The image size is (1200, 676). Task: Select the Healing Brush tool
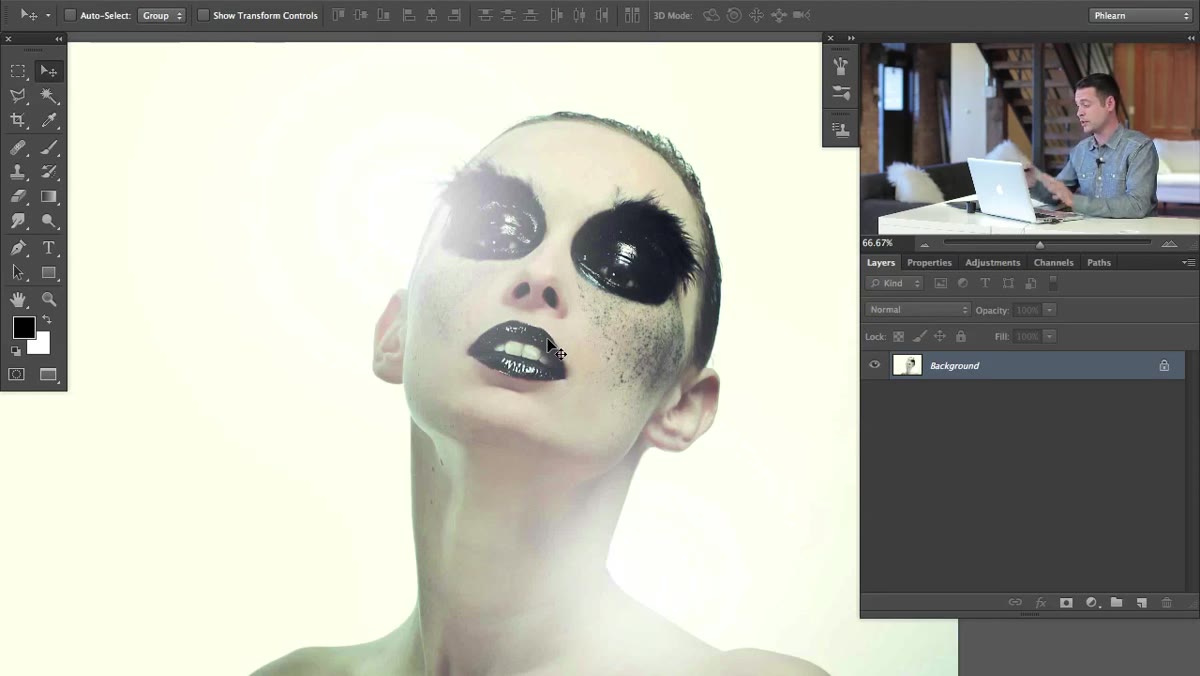point(18,148)
